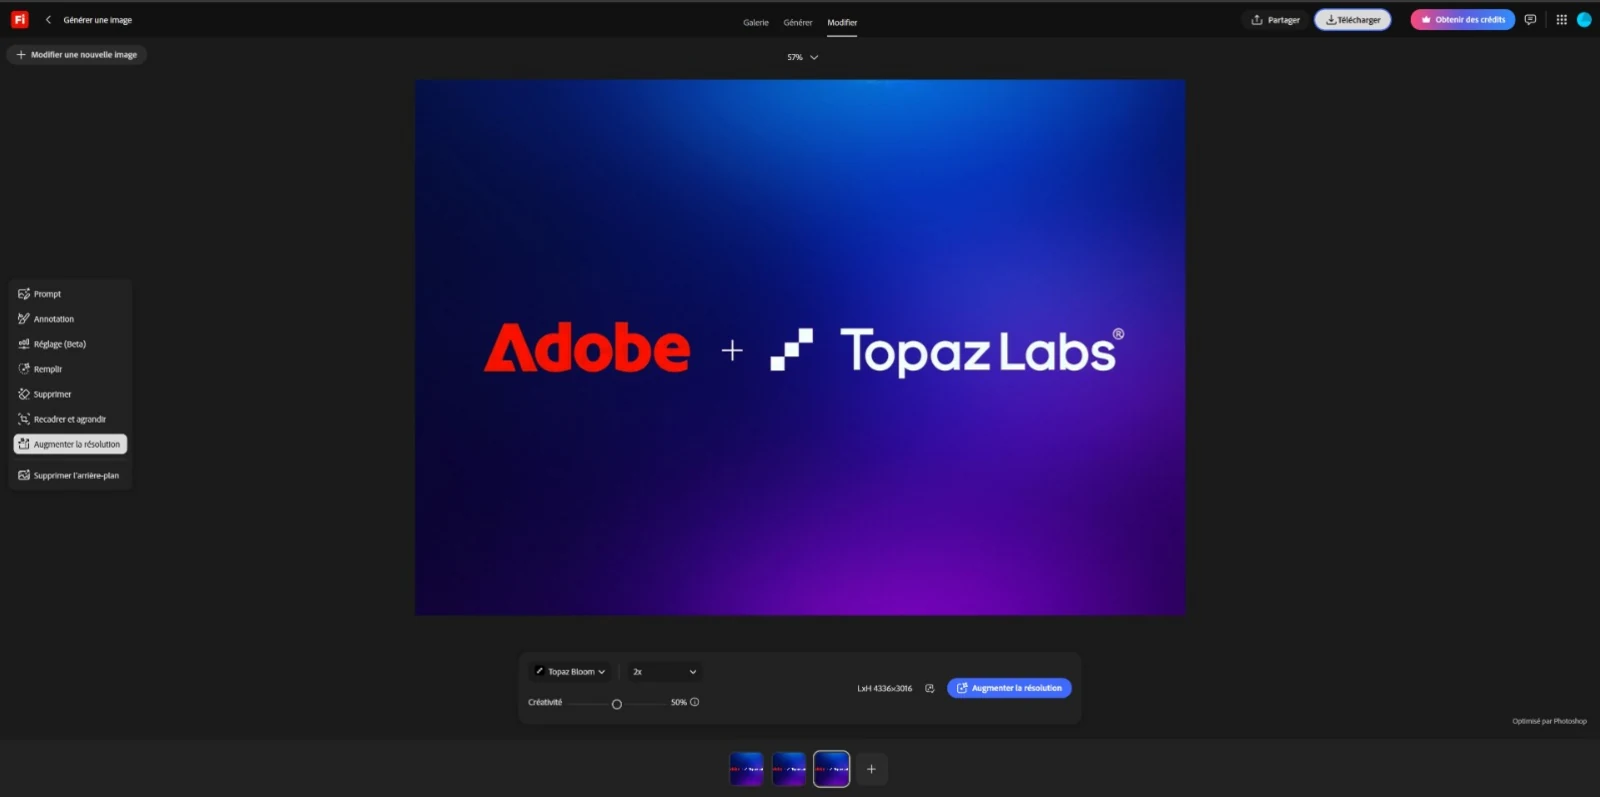Open the Adobe apps grid menu
The image size is (1600, 797).
point(1561,20)
